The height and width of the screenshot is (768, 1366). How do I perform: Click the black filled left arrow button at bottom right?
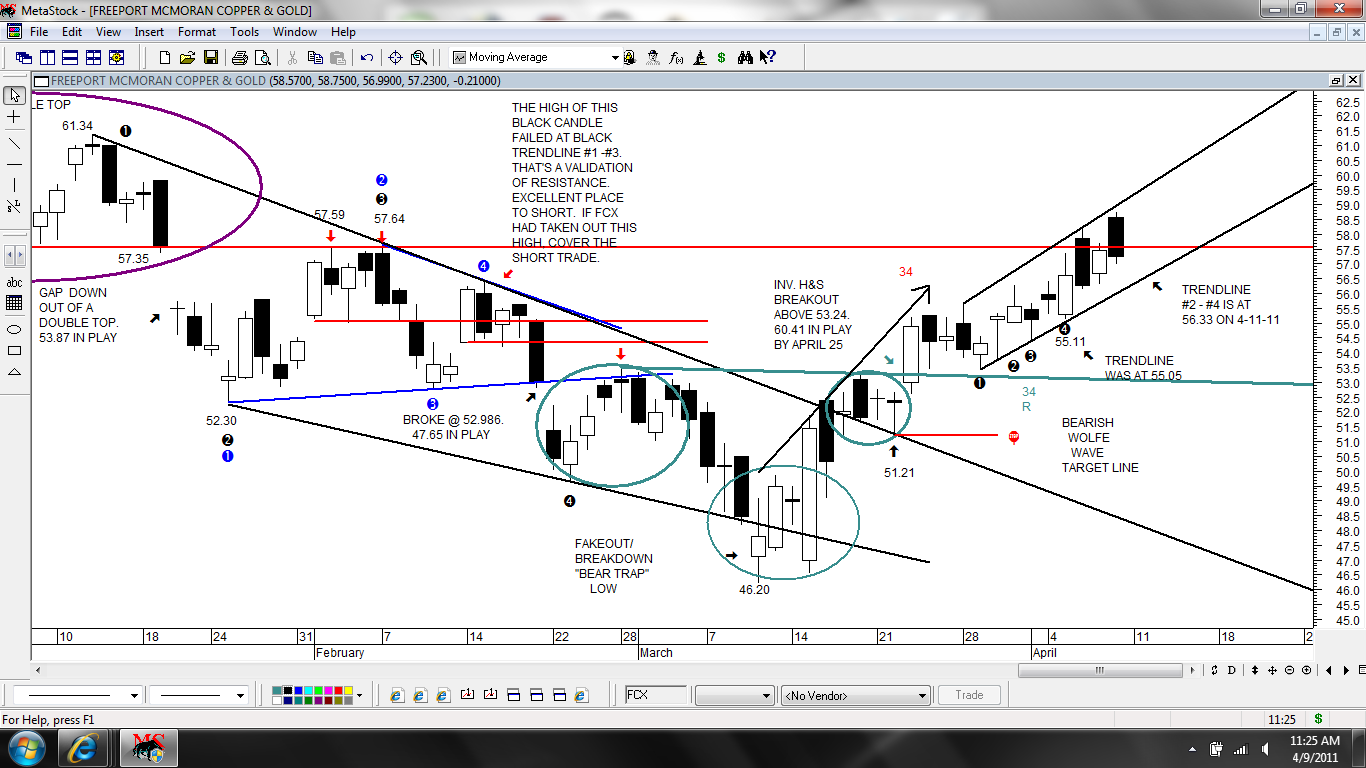point(1328,670)
